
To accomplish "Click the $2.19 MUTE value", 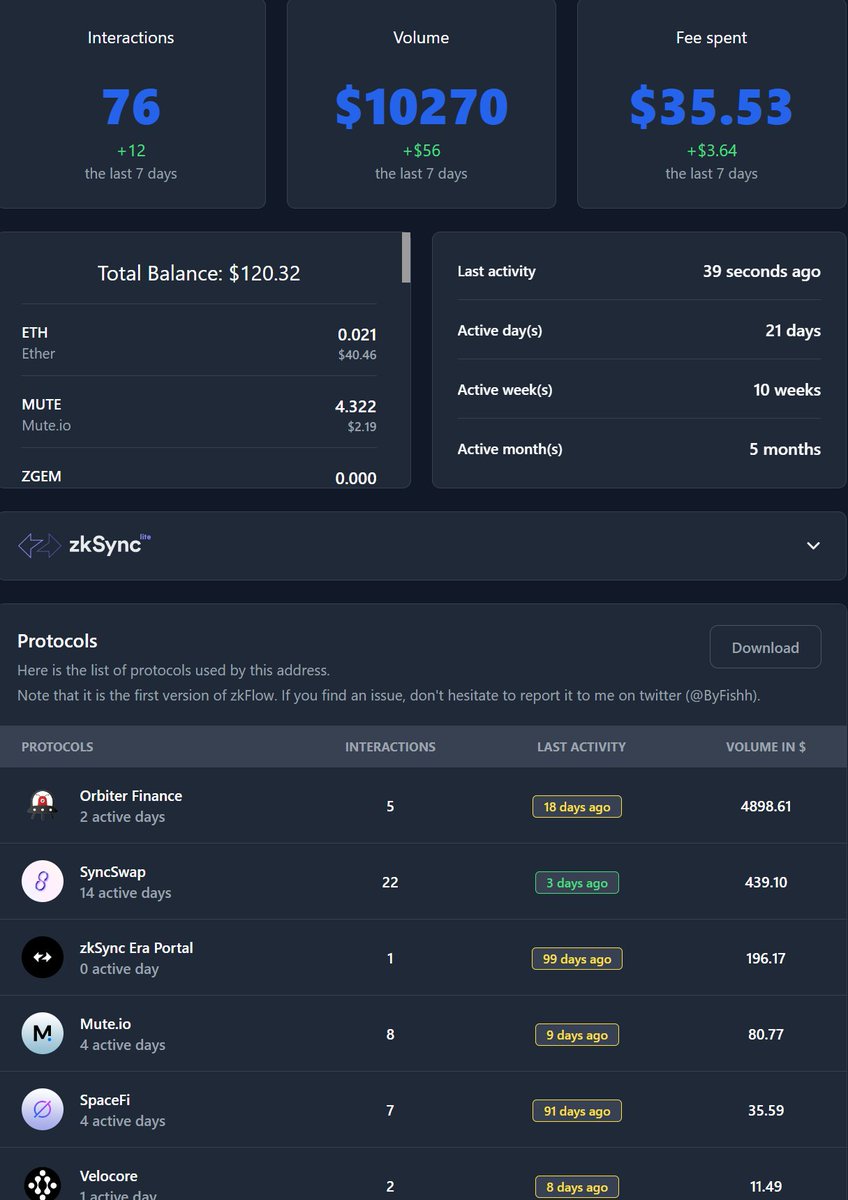I will click(360, 427).
